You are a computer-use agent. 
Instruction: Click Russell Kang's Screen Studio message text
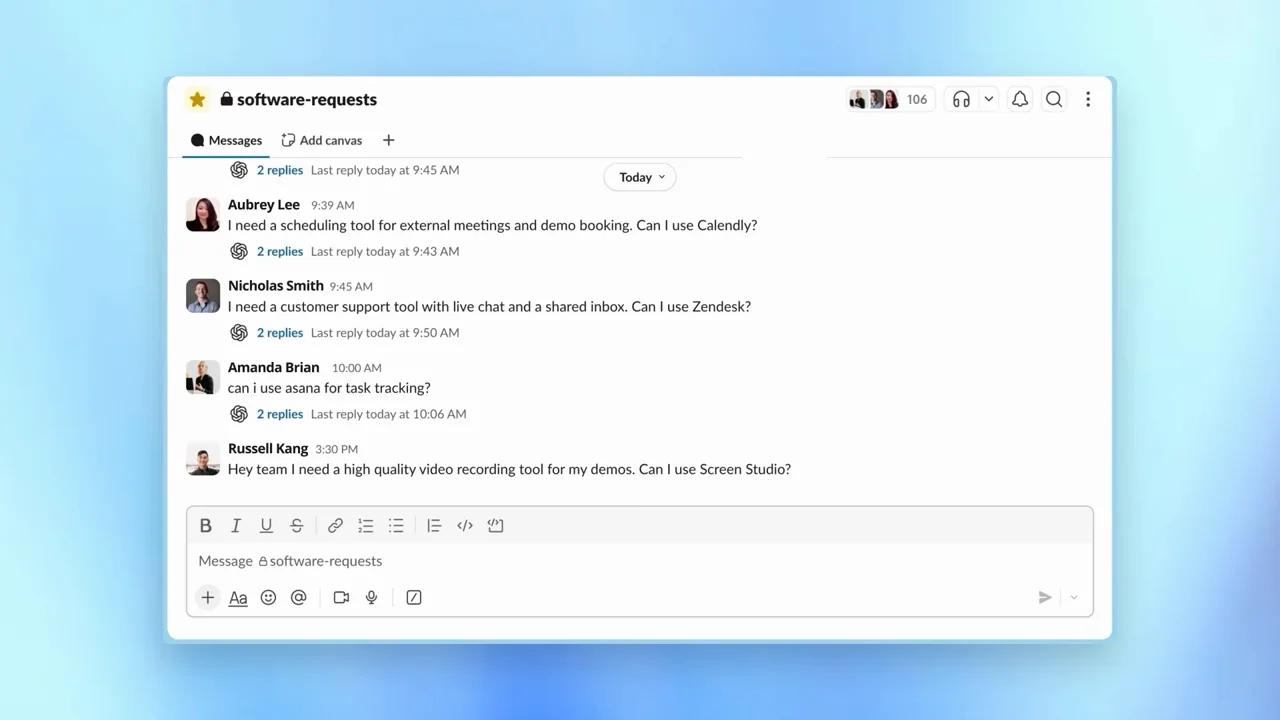coord(509,469)
